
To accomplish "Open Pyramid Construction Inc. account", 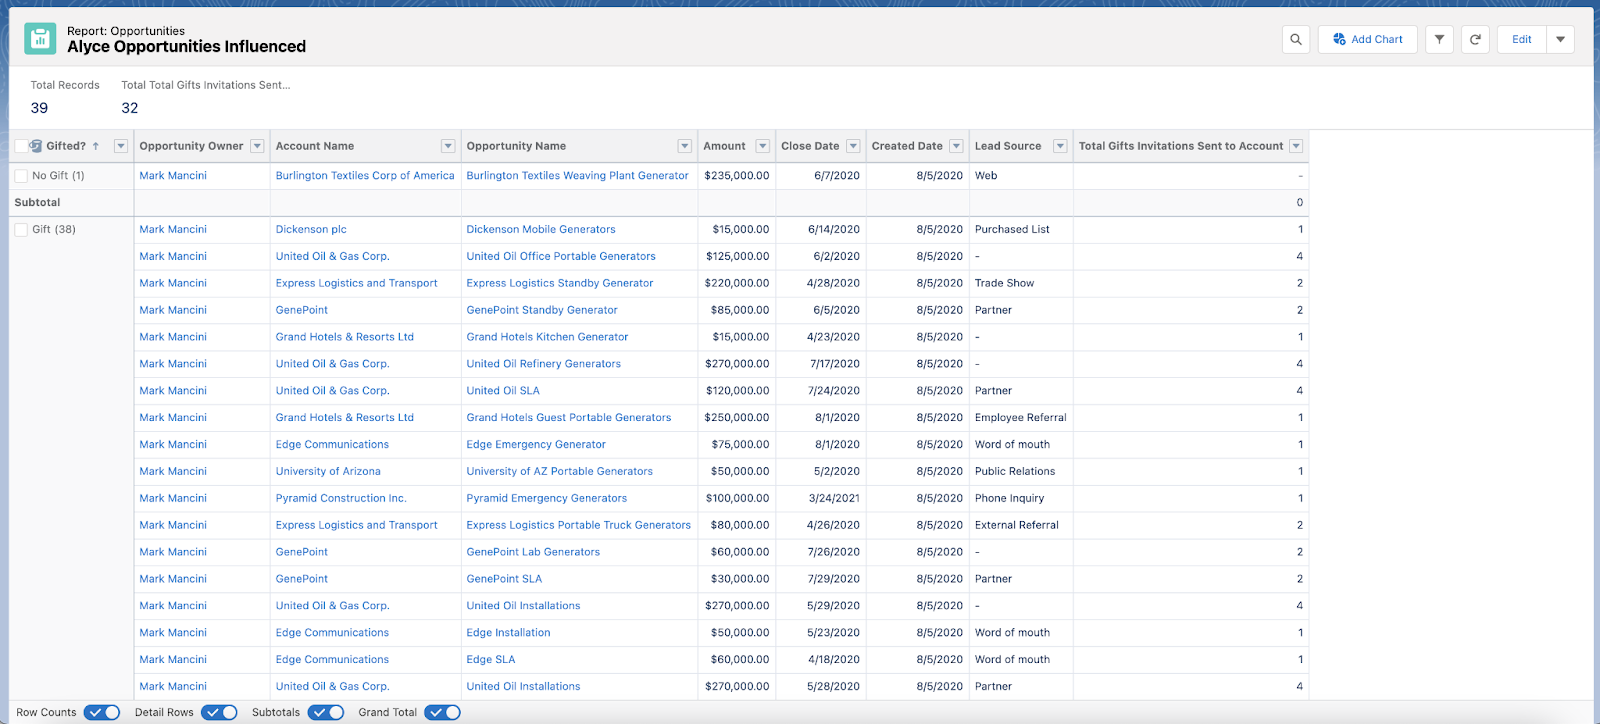I will [341, 499].
